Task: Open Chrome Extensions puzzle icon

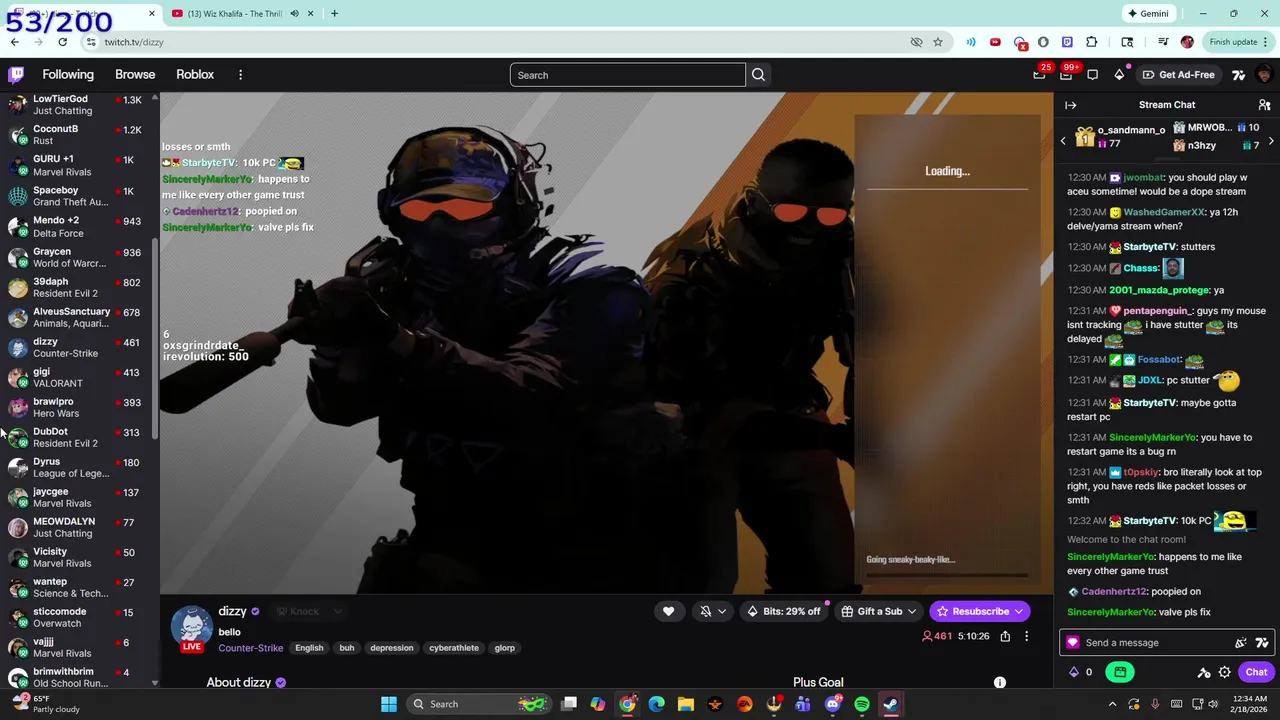Action: point(1092,42)
